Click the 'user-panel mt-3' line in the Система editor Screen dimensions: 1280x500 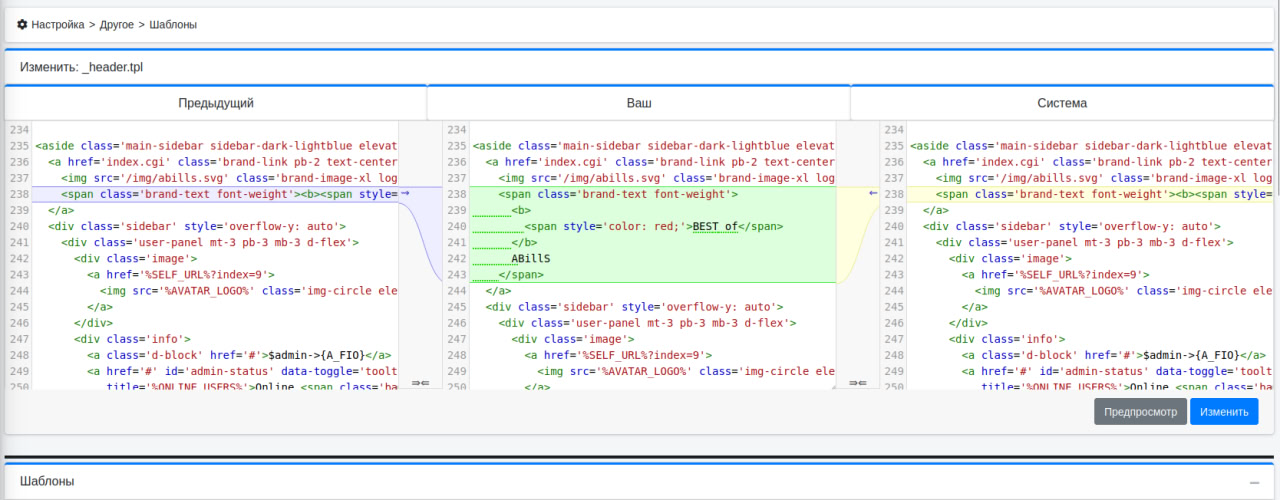click(x=1085, y=243)
